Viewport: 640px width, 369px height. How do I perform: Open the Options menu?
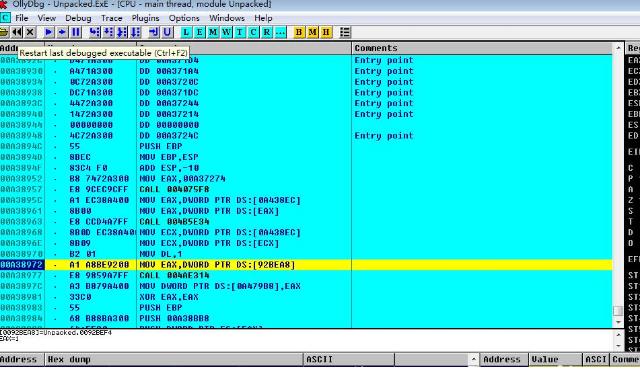184,18
